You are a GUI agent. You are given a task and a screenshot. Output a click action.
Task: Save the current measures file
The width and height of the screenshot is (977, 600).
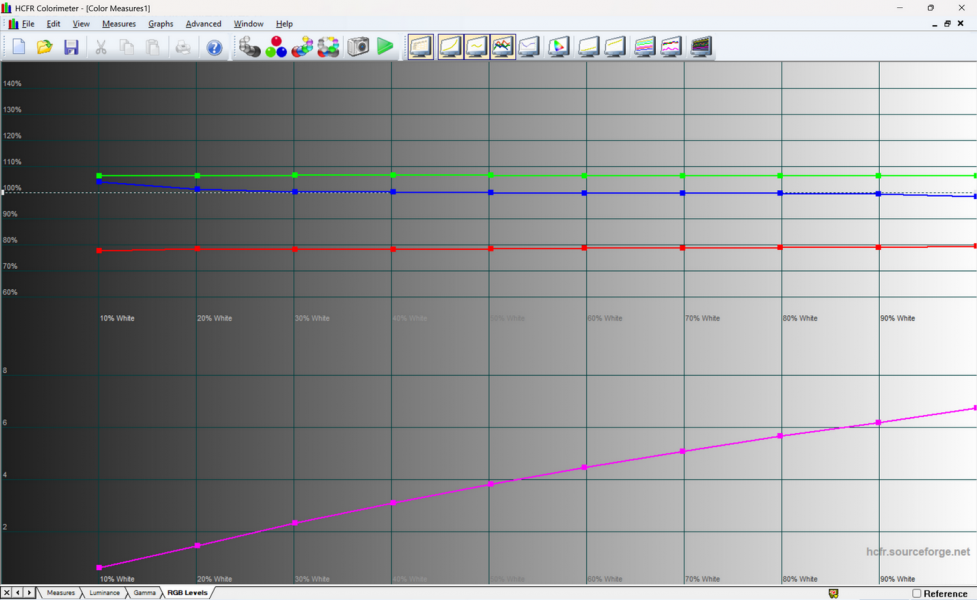pos(71,47)
